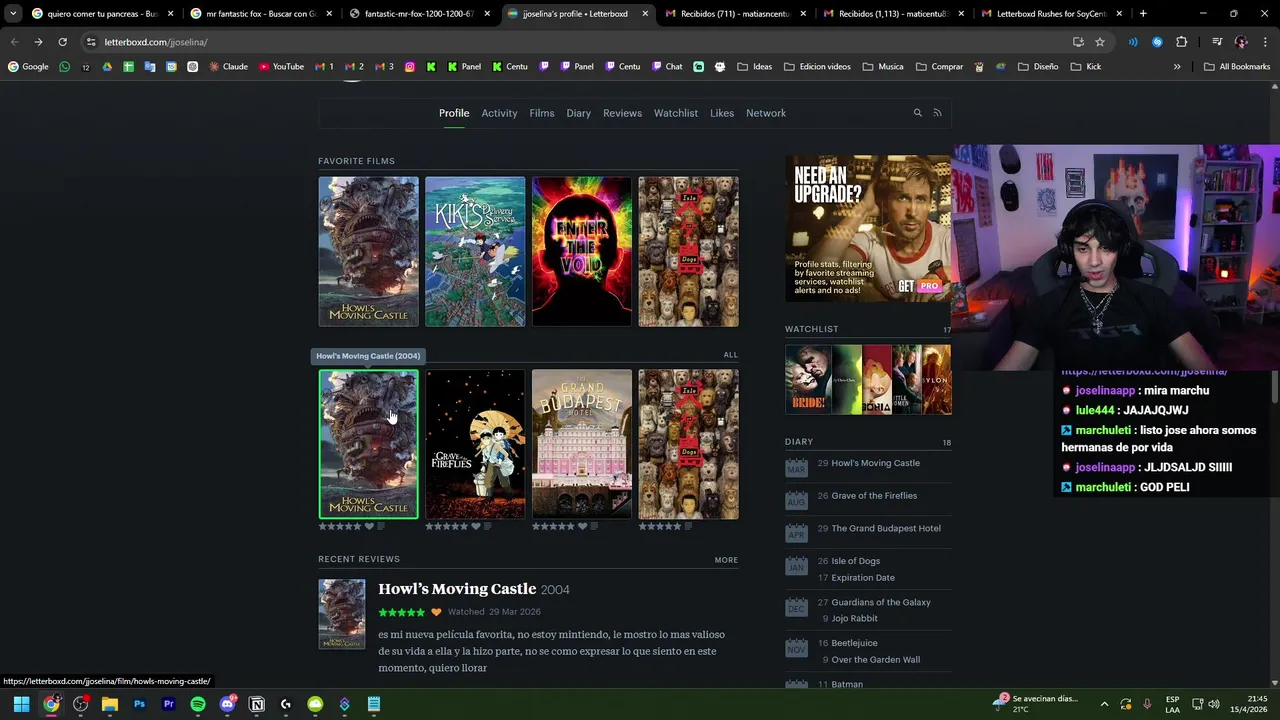Viewport: 1280px width, 720px height.
Task: Open Grave of the Fireflies diary entry
Action: [874, 496]
